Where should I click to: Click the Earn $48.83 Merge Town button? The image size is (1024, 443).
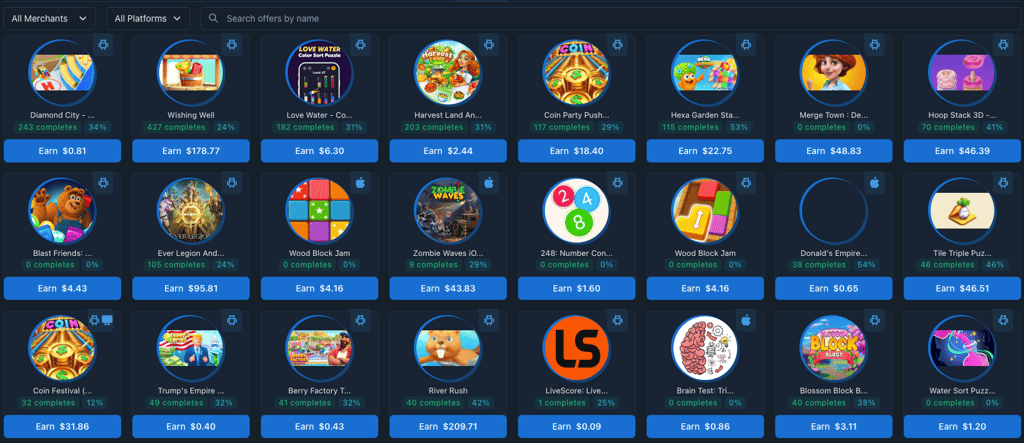click(834, 151)
